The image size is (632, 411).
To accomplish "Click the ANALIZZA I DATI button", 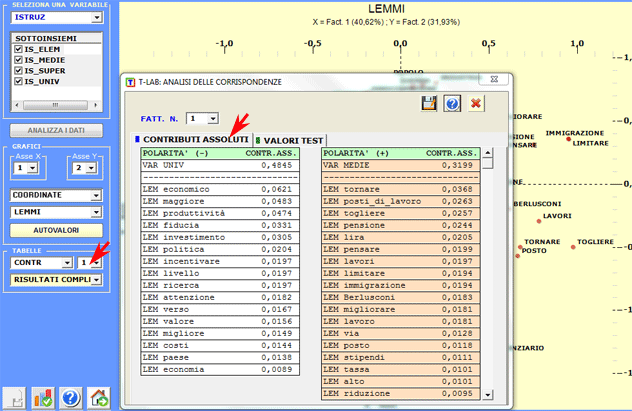I will click(56, 130).
